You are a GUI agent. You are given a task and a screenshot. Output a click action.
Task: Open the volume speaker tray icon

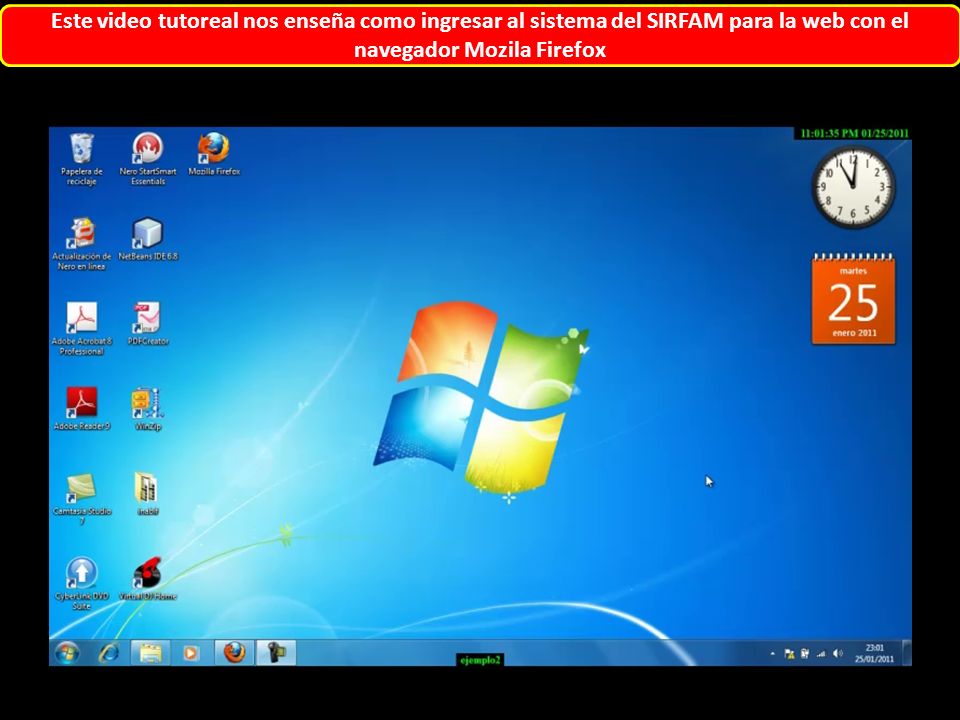click(838, 654)
